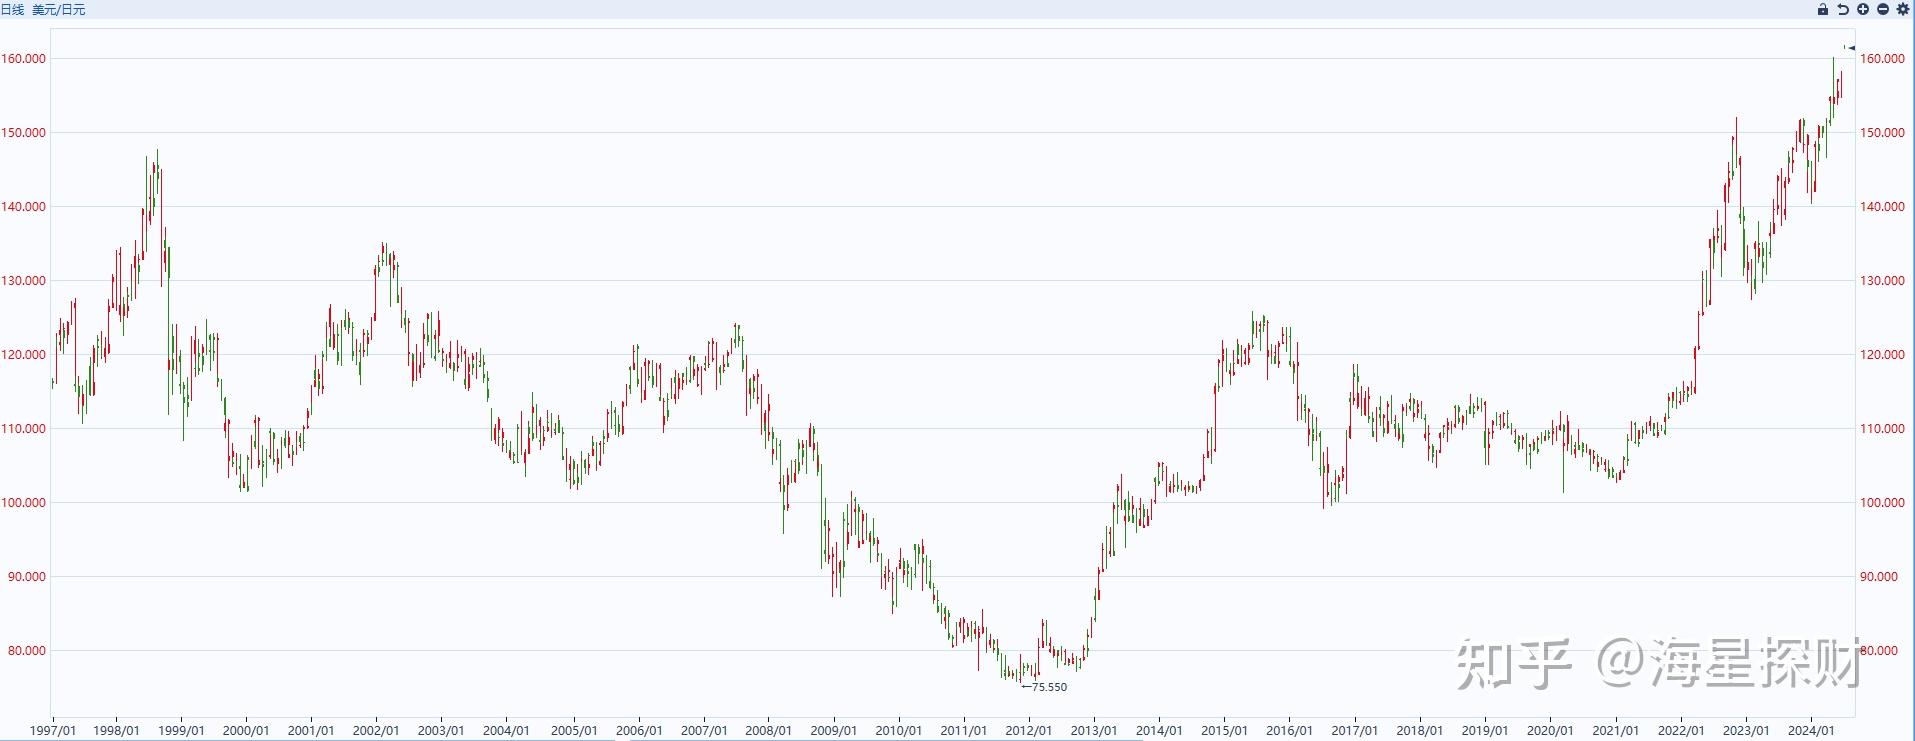This screenshot has height=741, width=1915.
Task: Click the 80.000 label on left price axis
Action: tap(26, 651)
